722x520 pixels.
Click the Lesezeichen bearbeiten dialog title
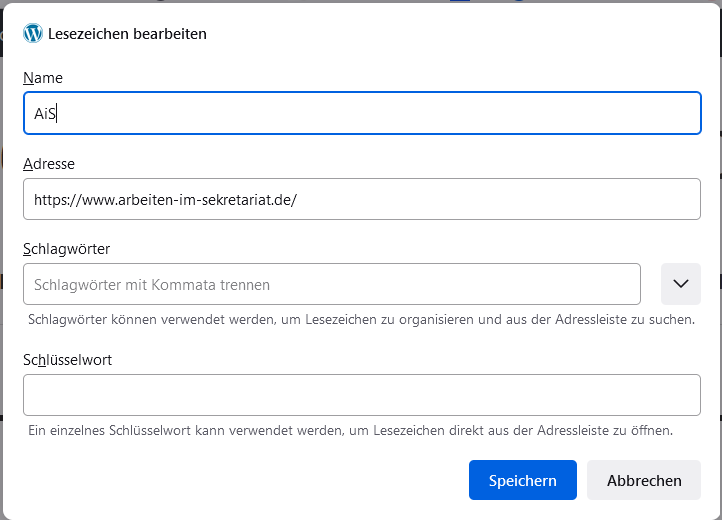128,34
